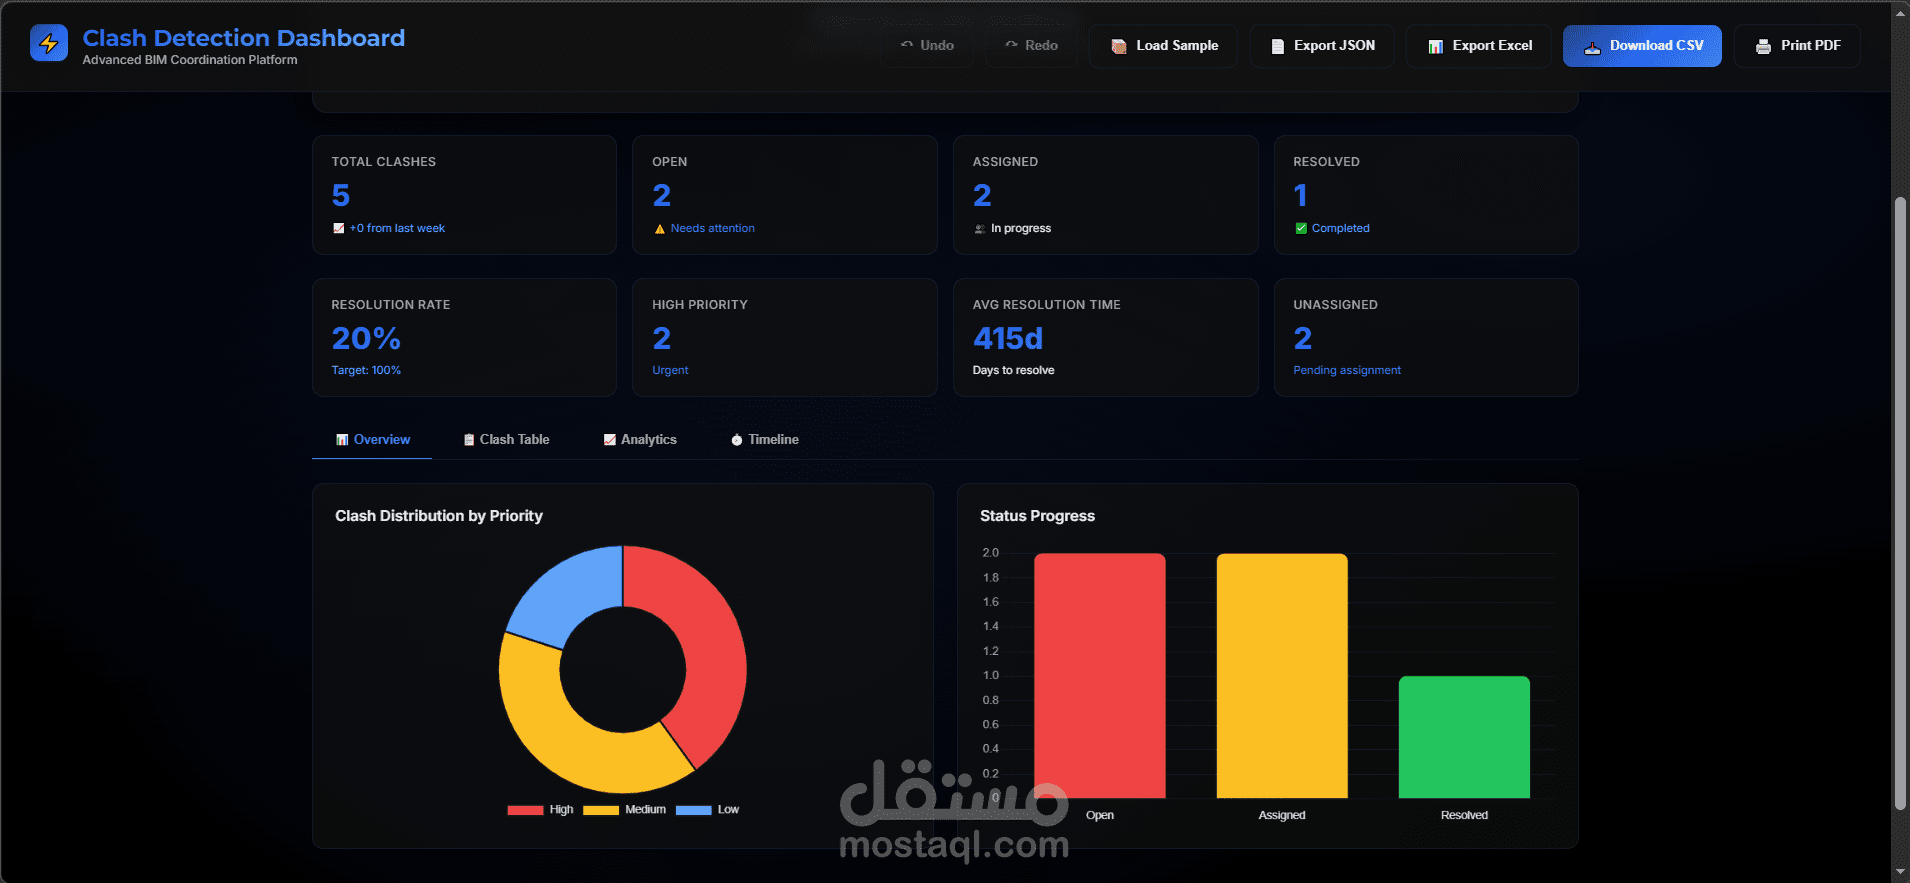
Task: Click the people icon beside In progress
Action: [980, 229]
